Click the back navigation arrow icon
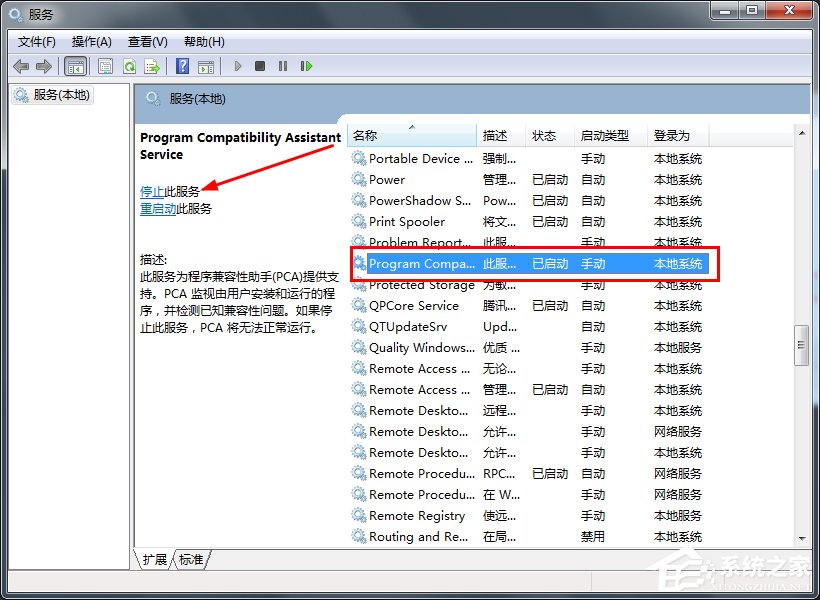Viewport: 820px width, 600px height. pos(21,66)
